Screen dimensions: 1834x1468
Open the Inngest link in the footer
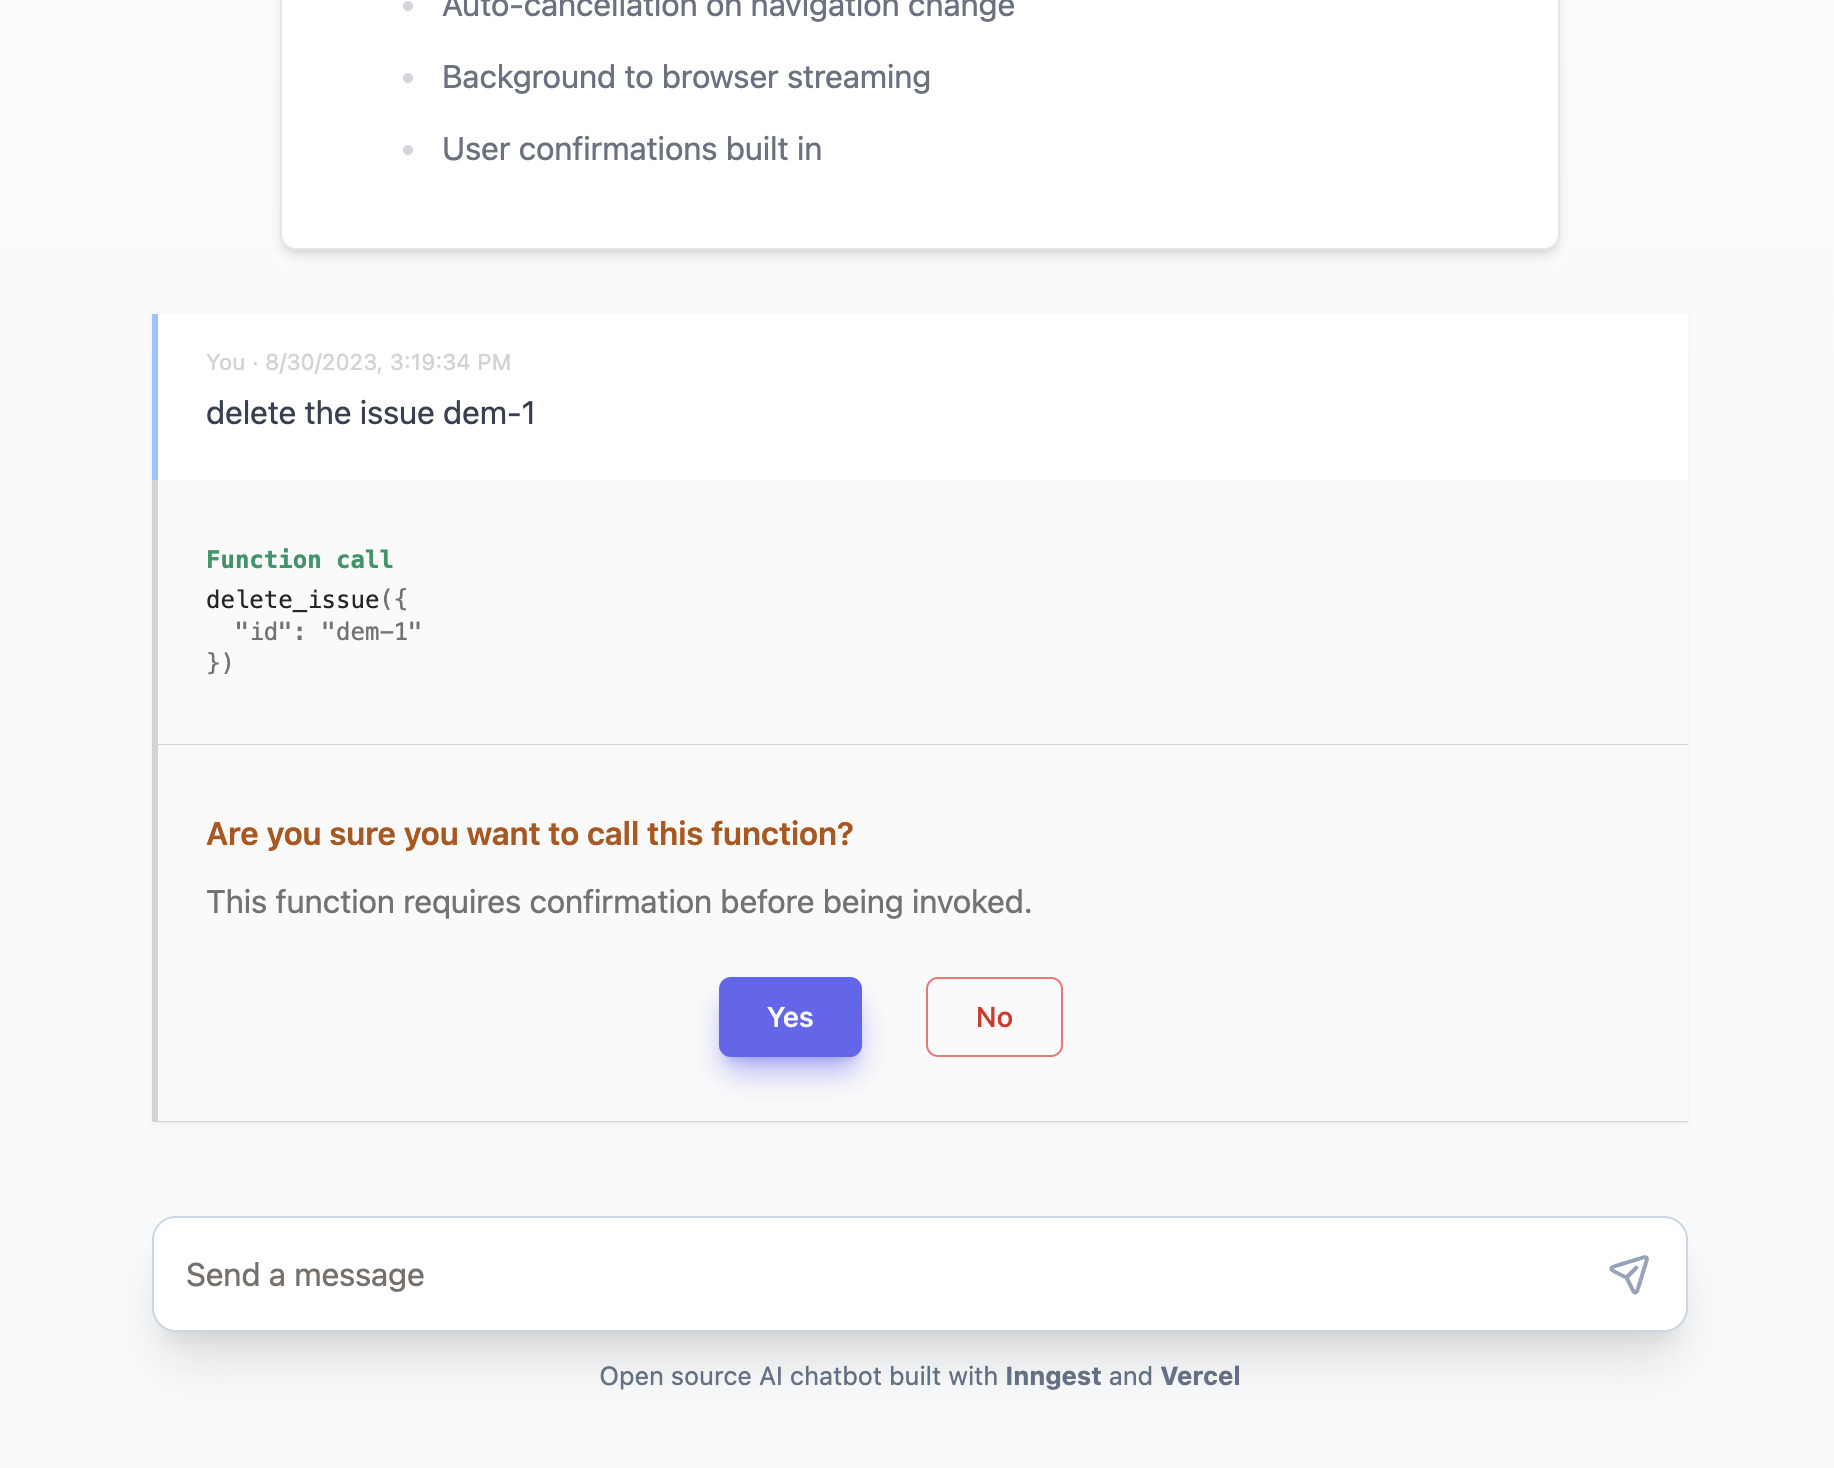pos(1052,1375)
